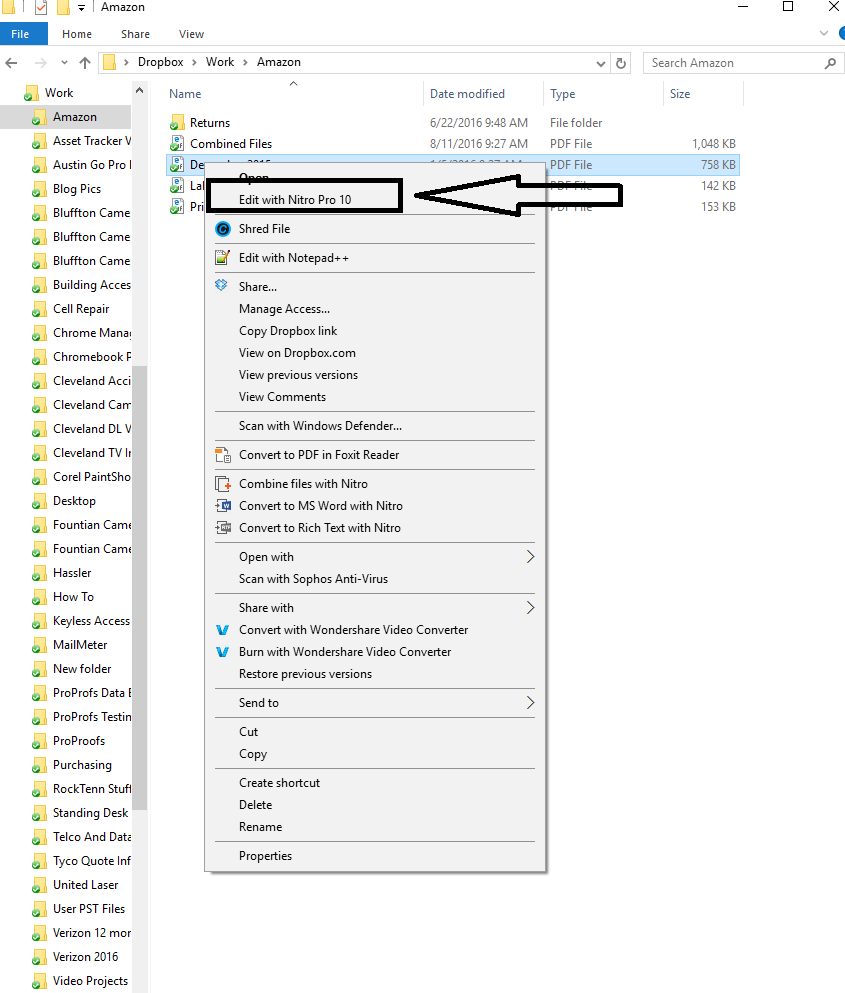The width and height of the screenshot is (845, 993).
Task: Click Edit with Notepad++ option
Action: [293, 258]
